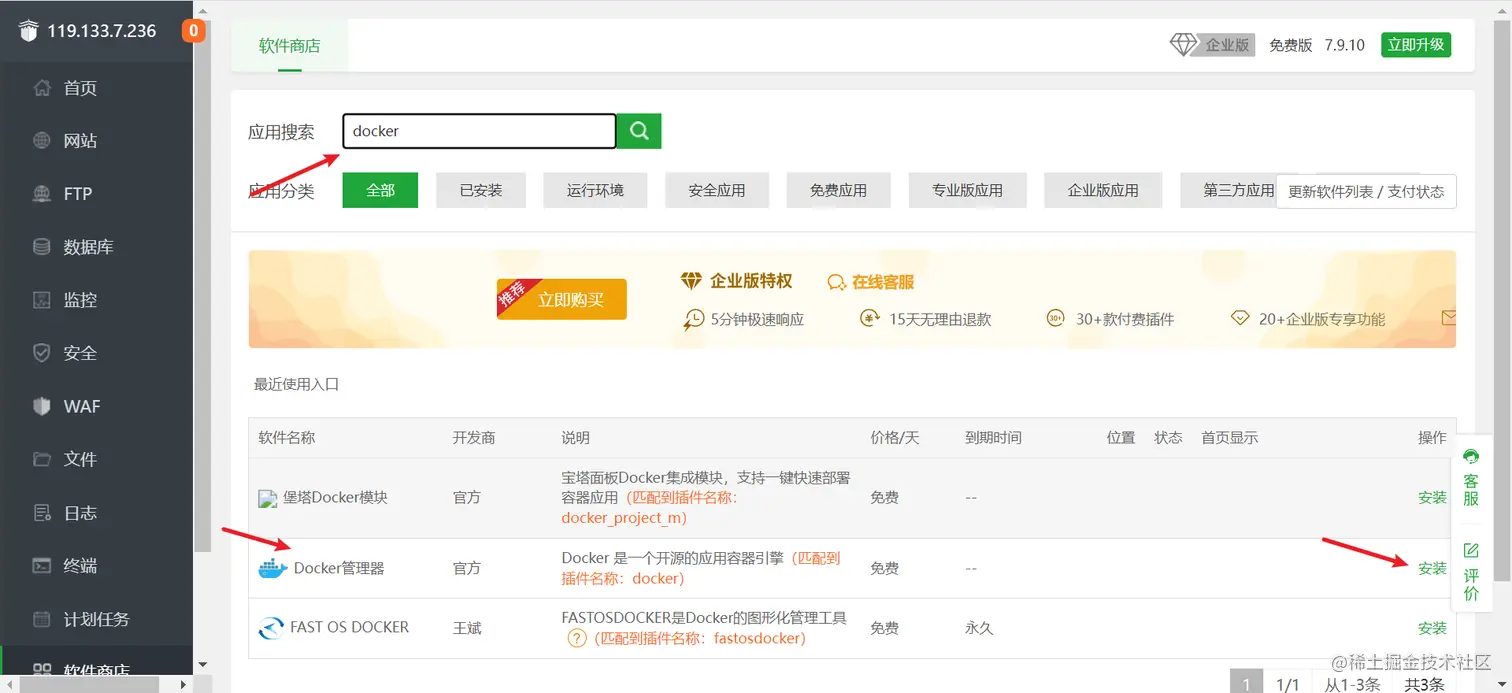Image resolution: width=1512 pixels, height=693 pixels.
Task: Click the BT panel logo beside IP address
Action: (28, 31)
